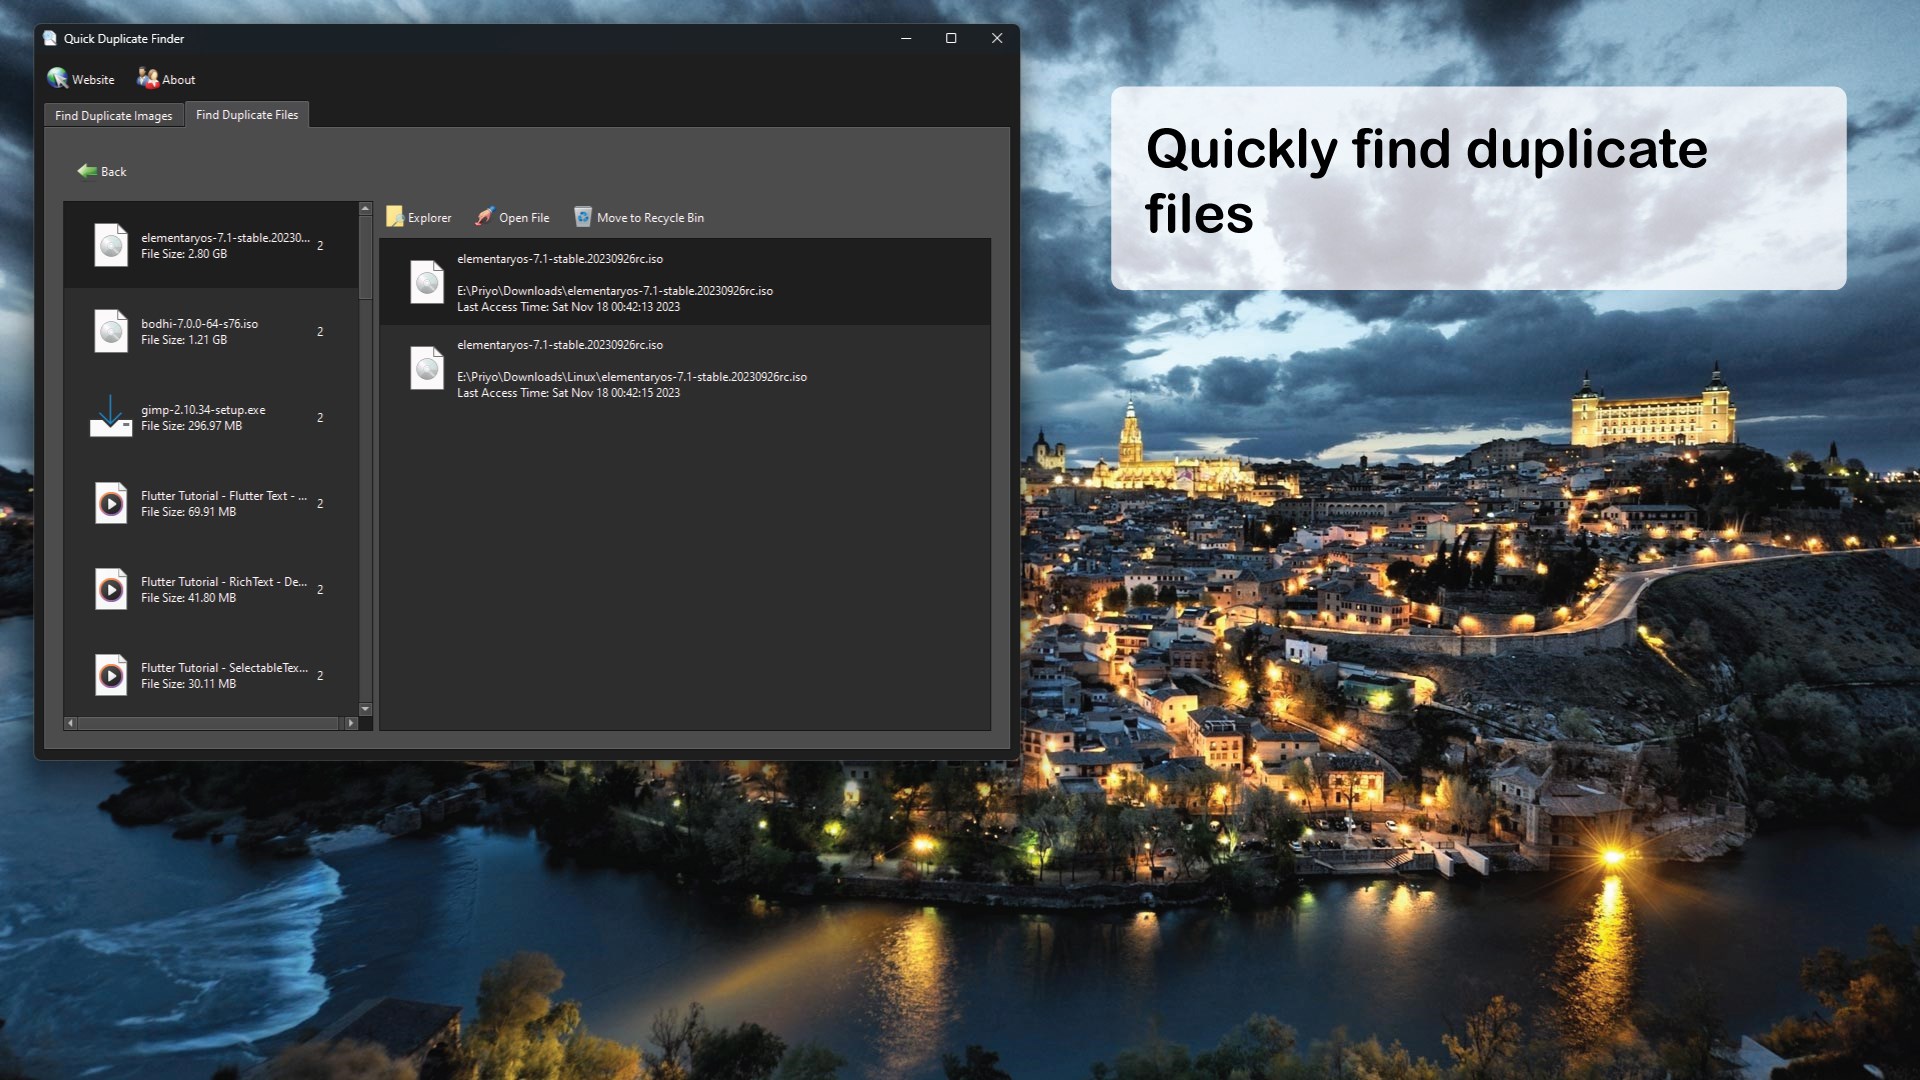Select the Flutter Text 69.91 MB video
This screenshot has width=1920, height=1080.
210,503
